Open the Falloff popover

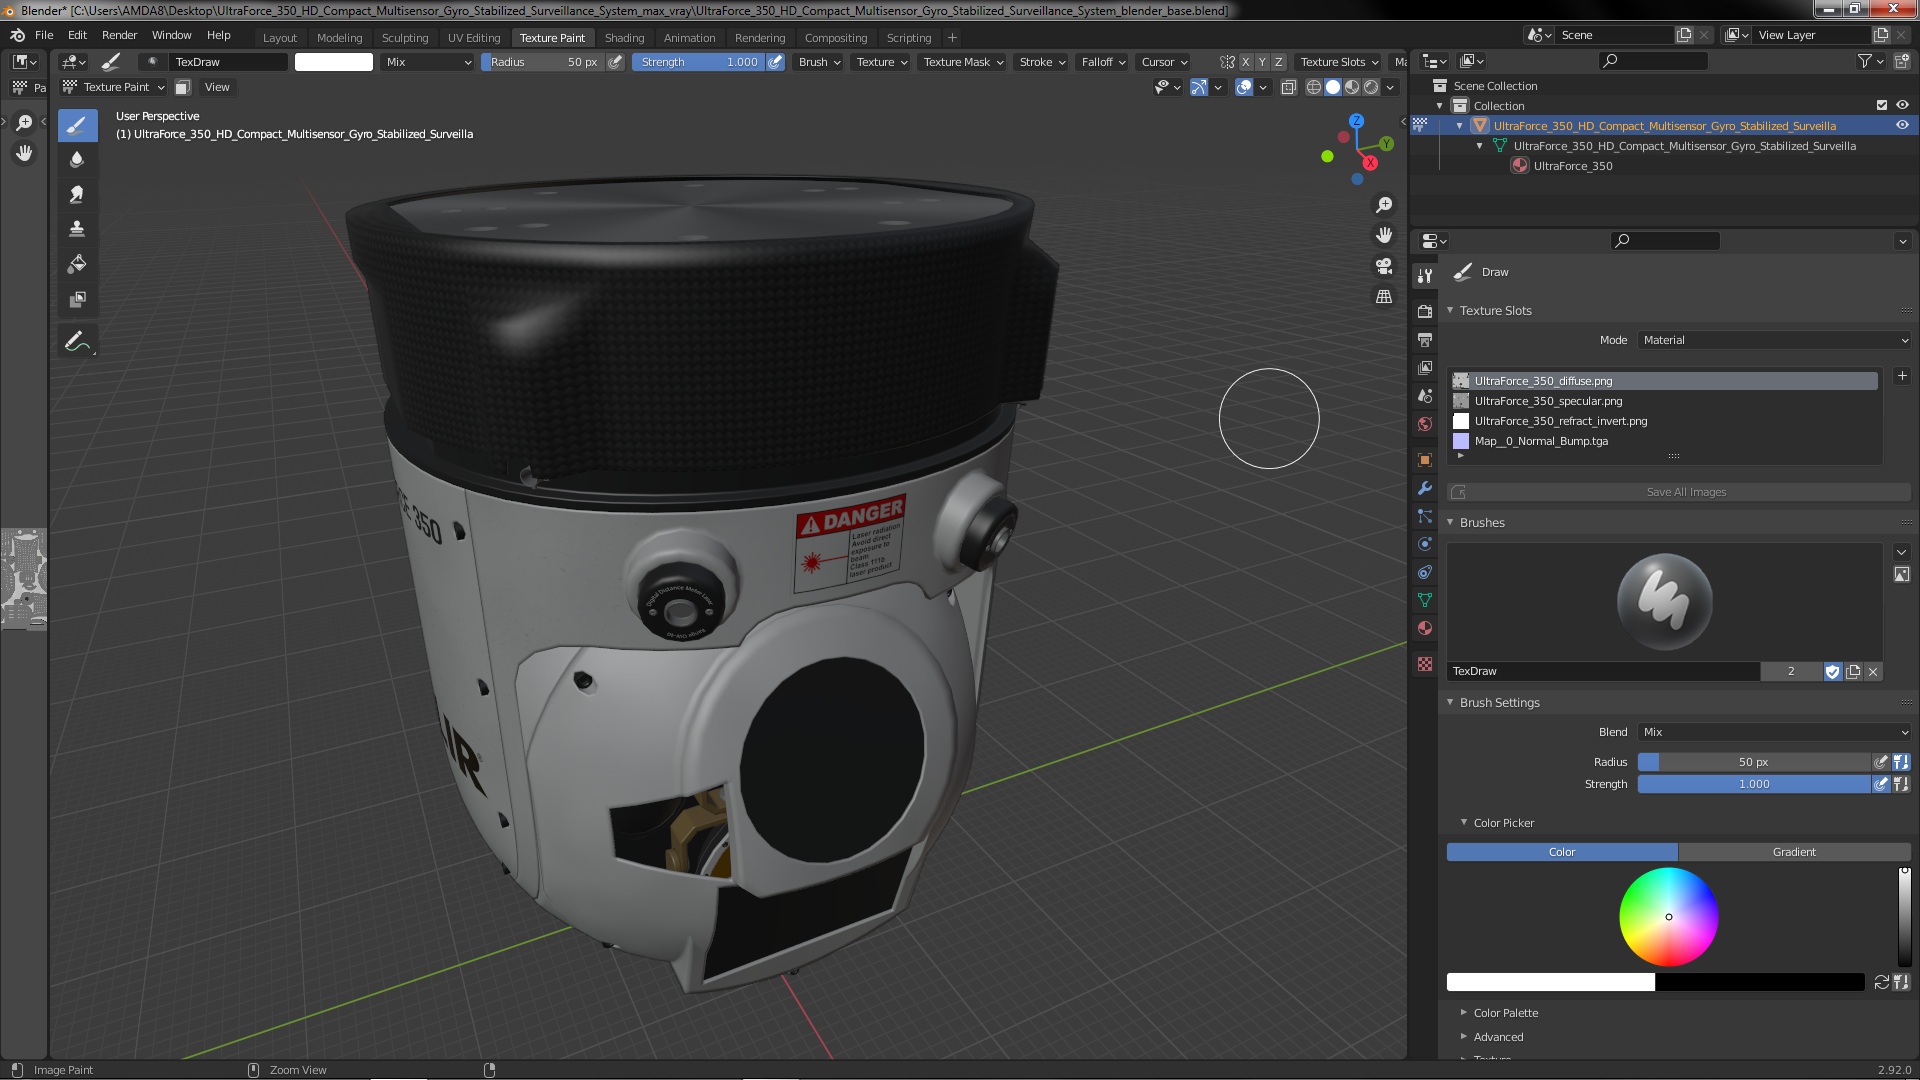tap(1103, 62)
